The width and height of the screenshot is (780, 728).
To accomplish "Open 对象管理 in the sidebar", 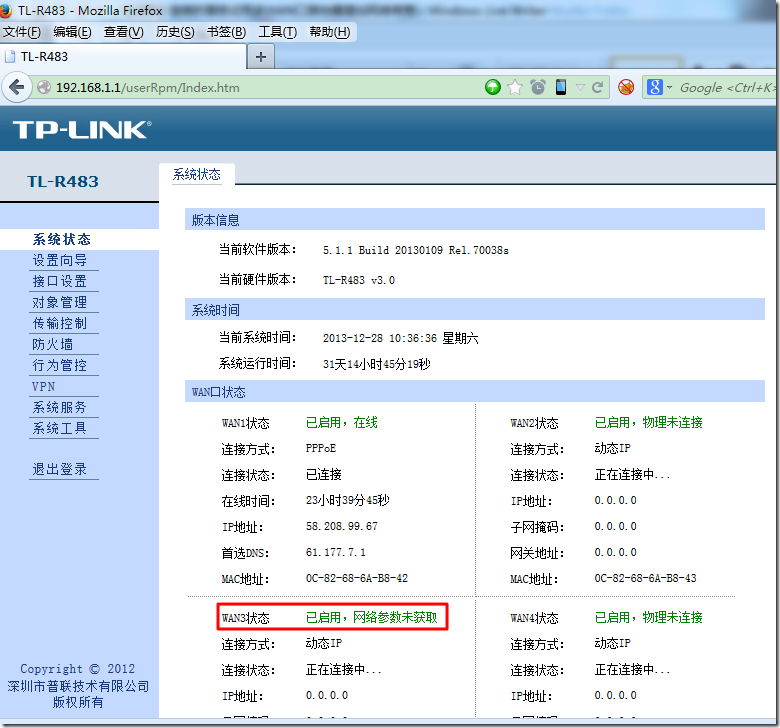I will click(x=60, y=302).
